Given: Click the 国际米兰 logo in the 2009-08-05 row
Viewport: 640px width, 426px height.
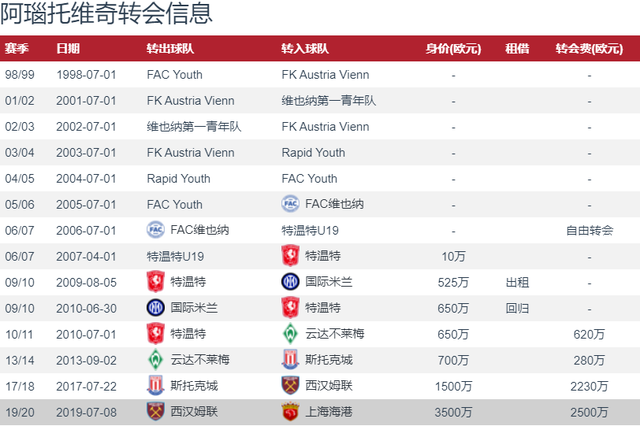Looking at the screenshot, I should (290, 282).
